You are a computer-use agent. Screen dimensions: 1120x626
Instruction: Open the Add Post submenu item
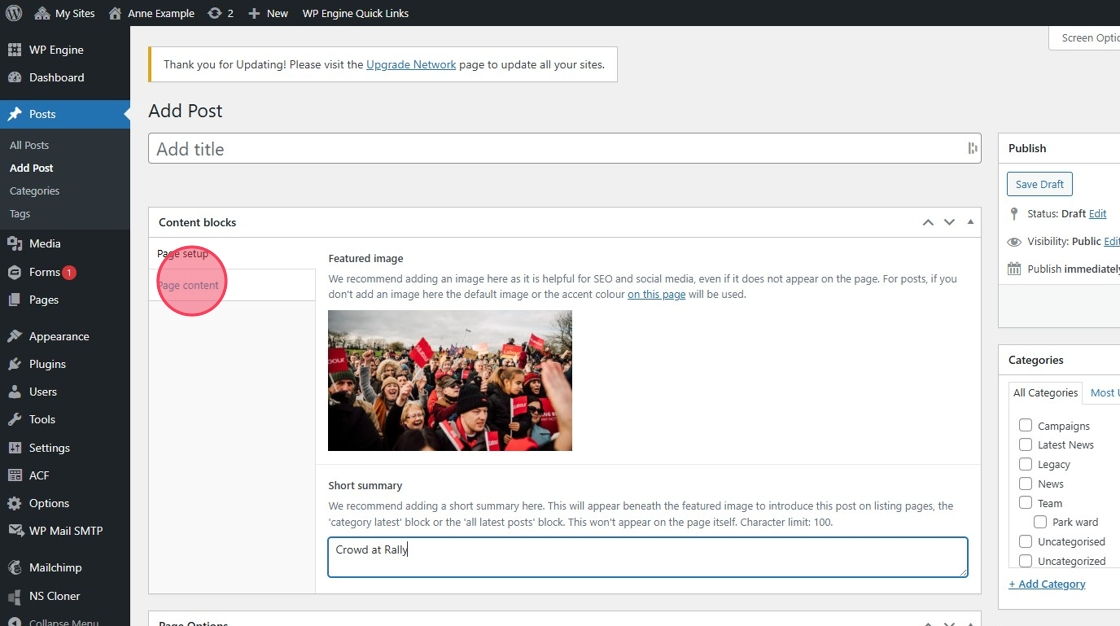click(31, 168)
